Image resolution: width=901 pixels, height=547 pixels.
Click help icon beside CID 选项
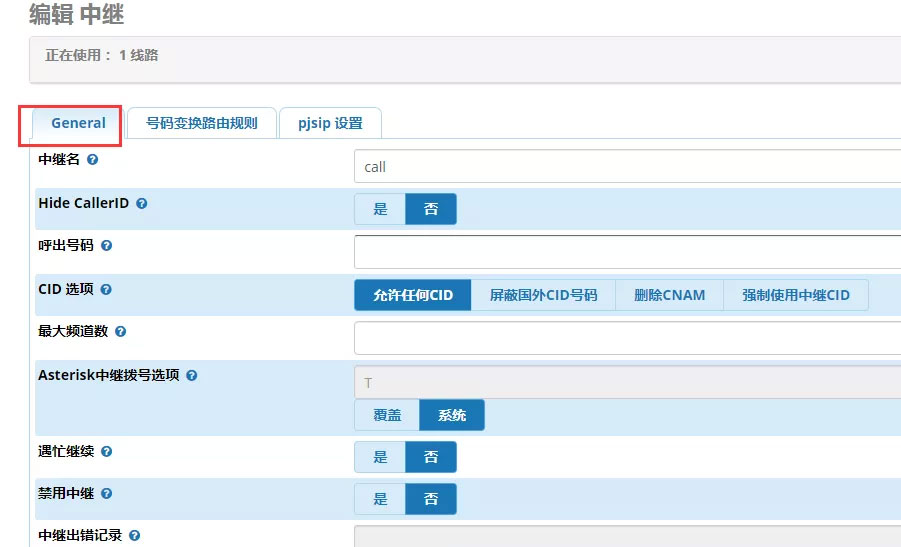[106, 289]
